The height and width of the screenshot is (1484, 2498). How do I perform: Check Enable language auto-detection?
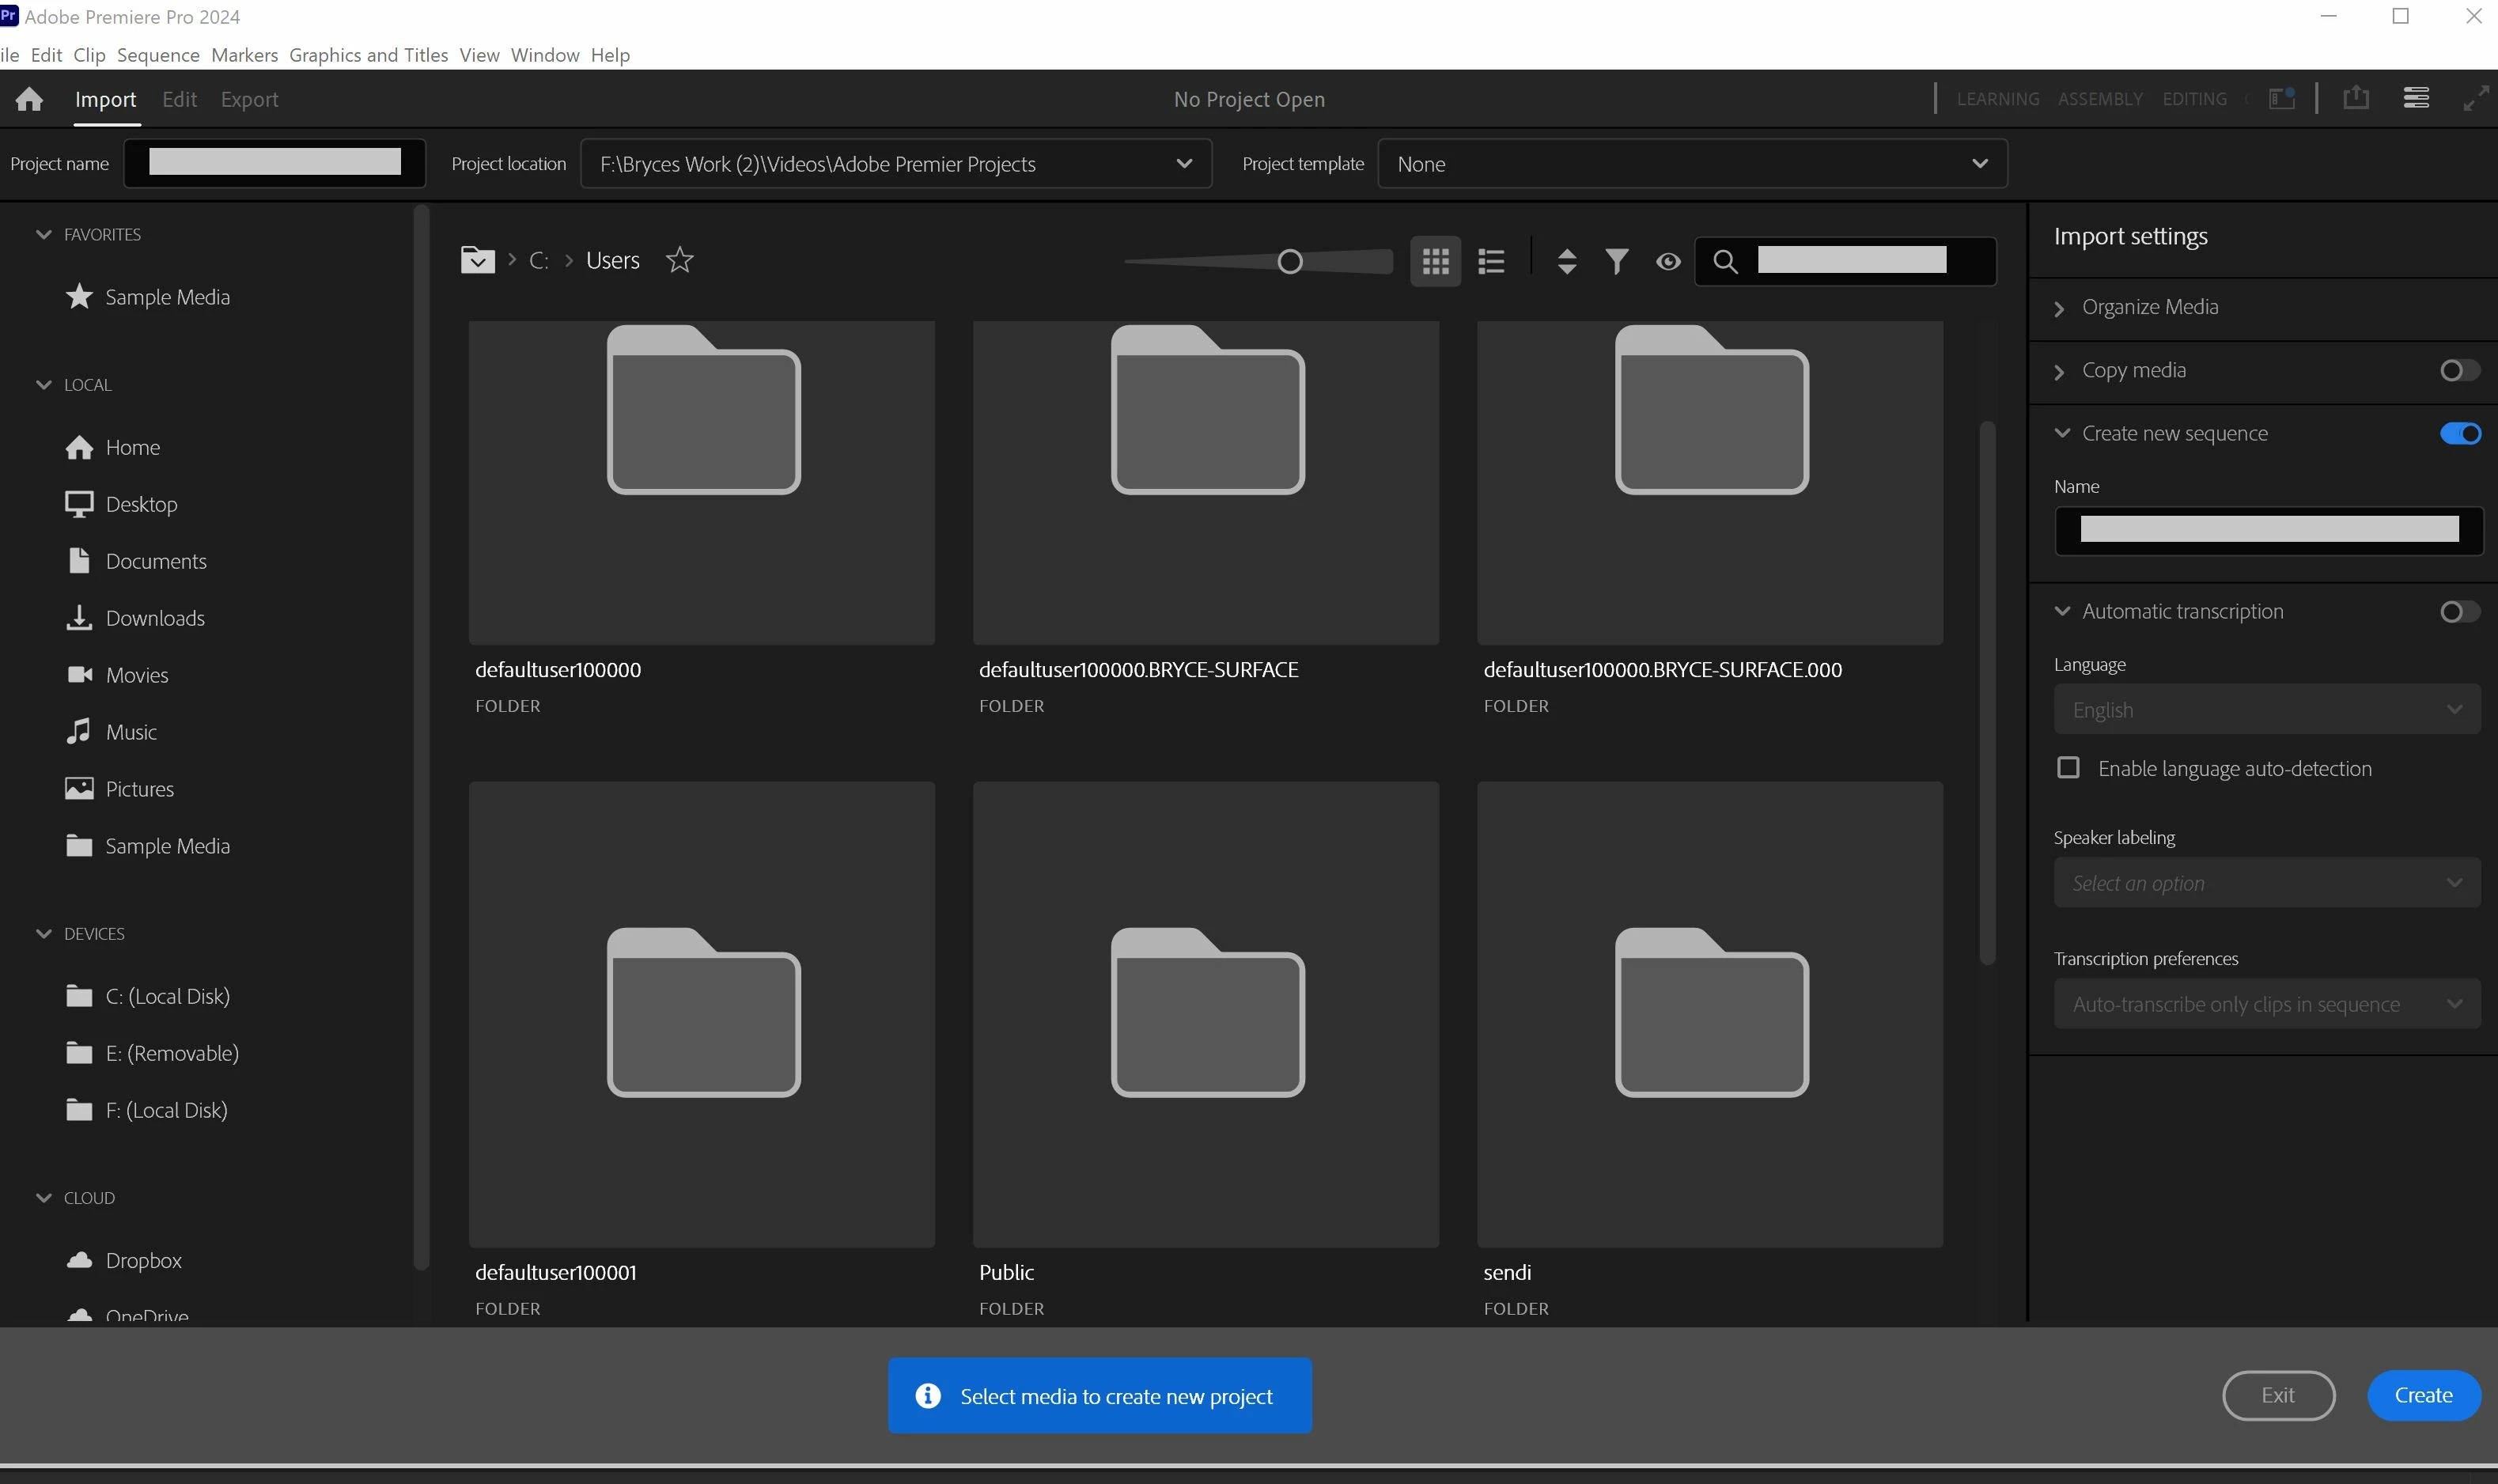pyautogui.click(x=2068, y=768)
